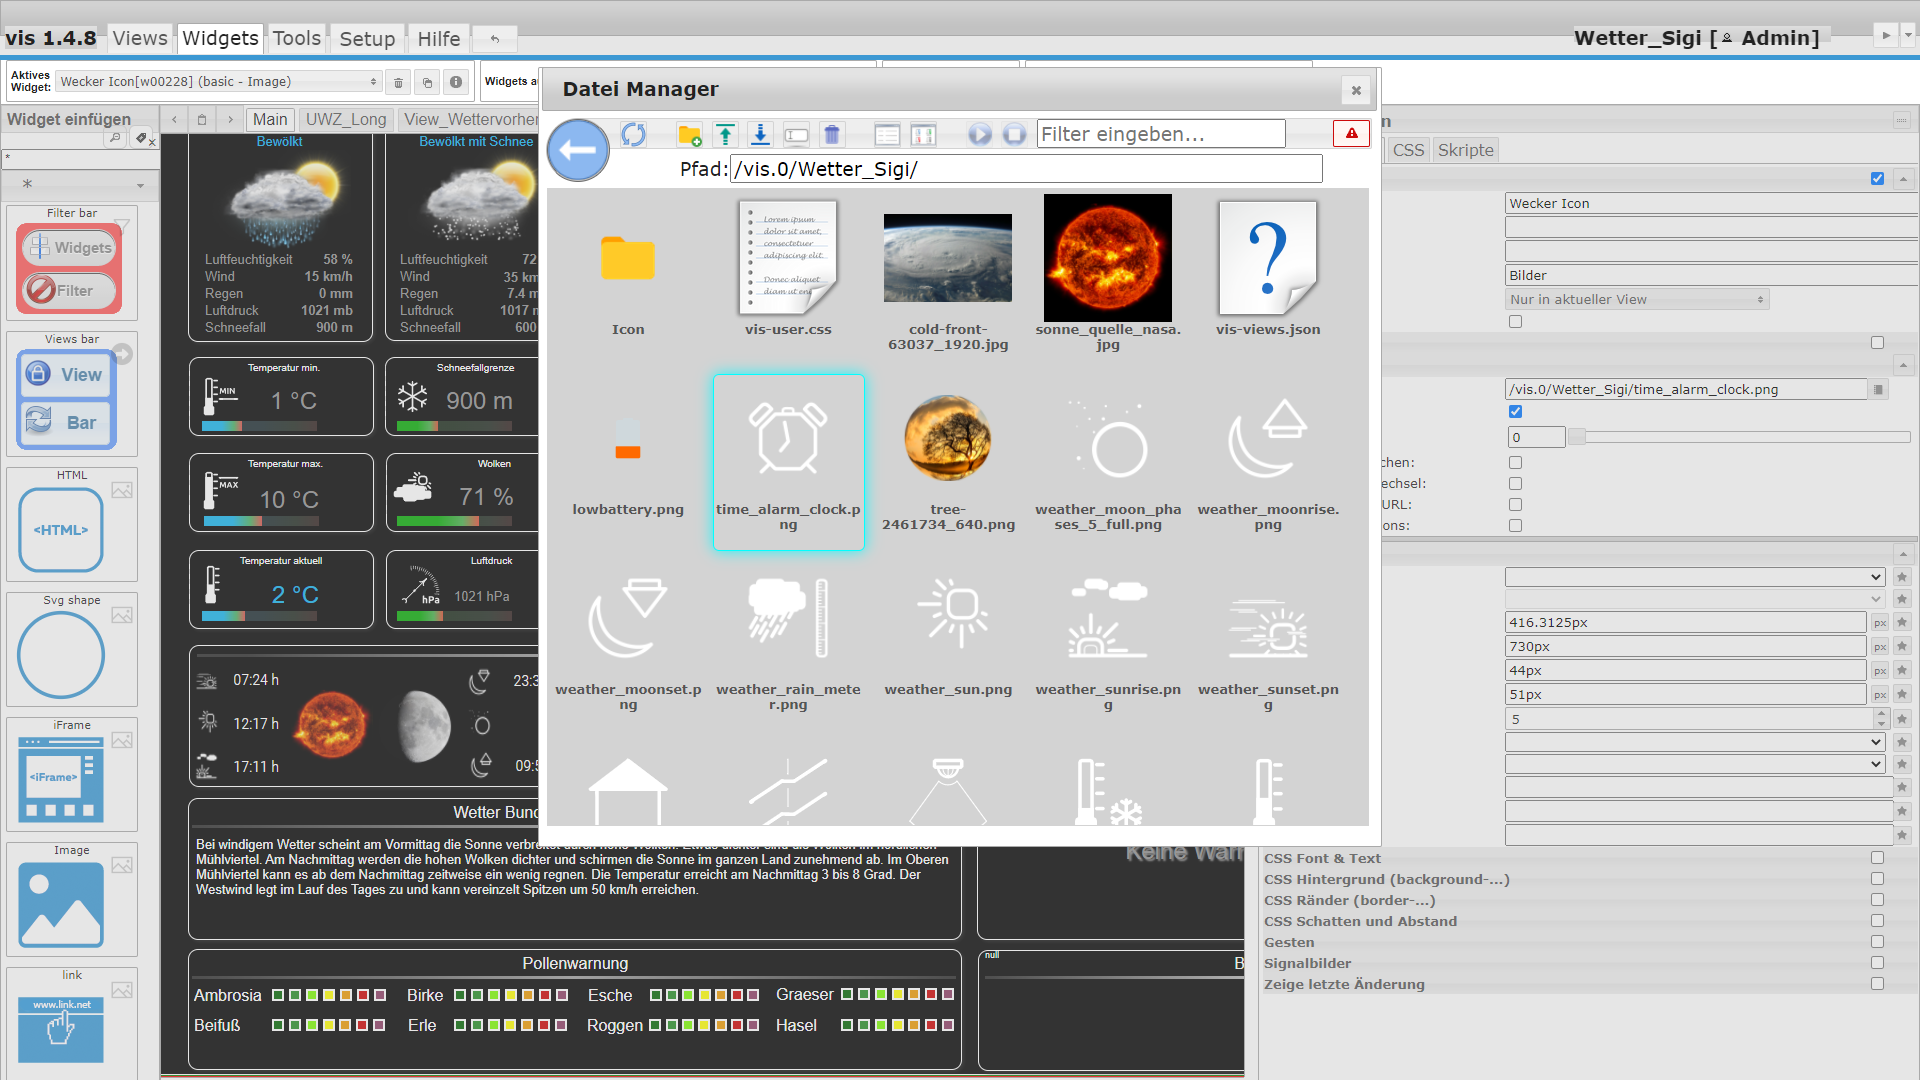Click the green upload file icon

pyautogui.click(x=725, y=134)
